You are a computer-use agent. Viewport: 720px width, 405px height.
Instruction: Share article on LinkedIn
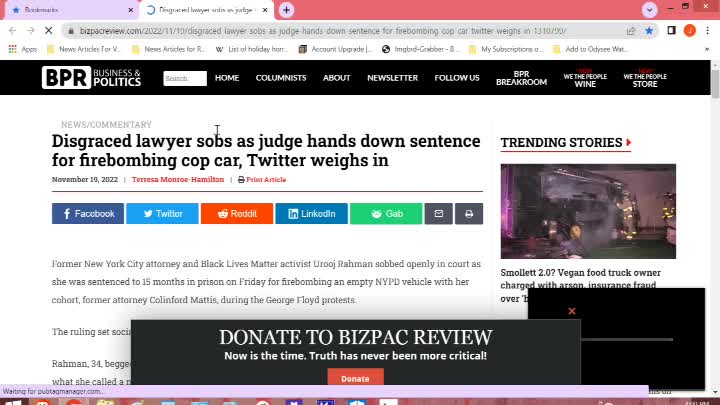tap(311, 214)
